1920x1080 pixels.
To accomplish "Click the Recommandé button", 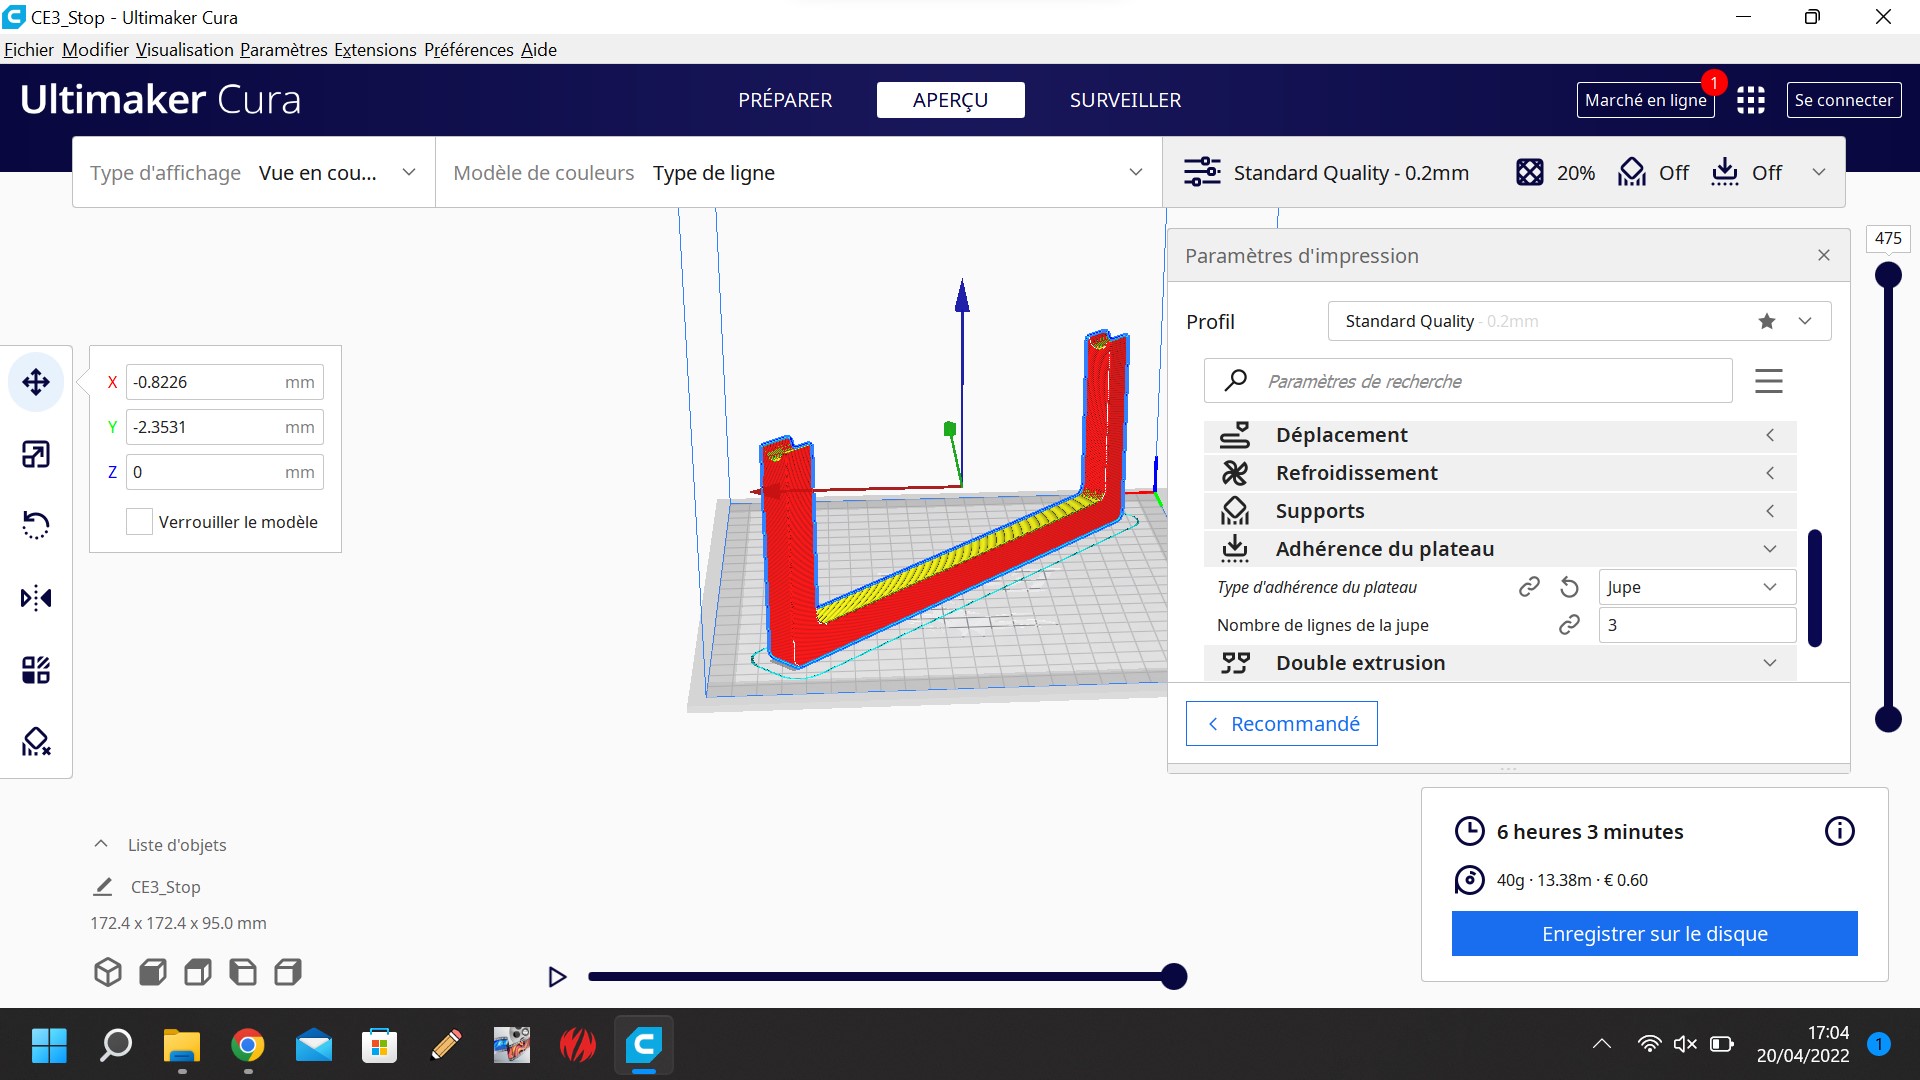I will [1281, 724].
